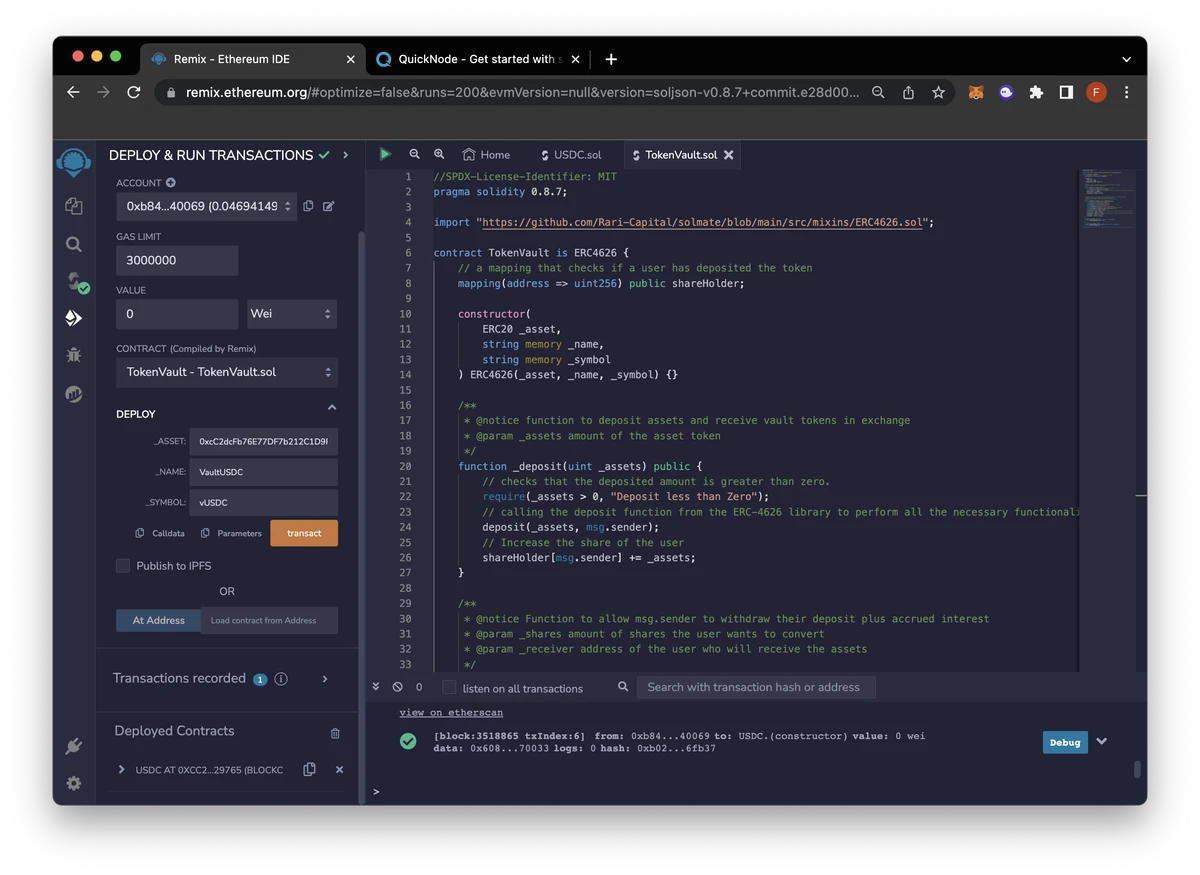Viewport: 1200px width, 875px height.
Task: Click the green Run script play icon
Action: pos(385,154)
